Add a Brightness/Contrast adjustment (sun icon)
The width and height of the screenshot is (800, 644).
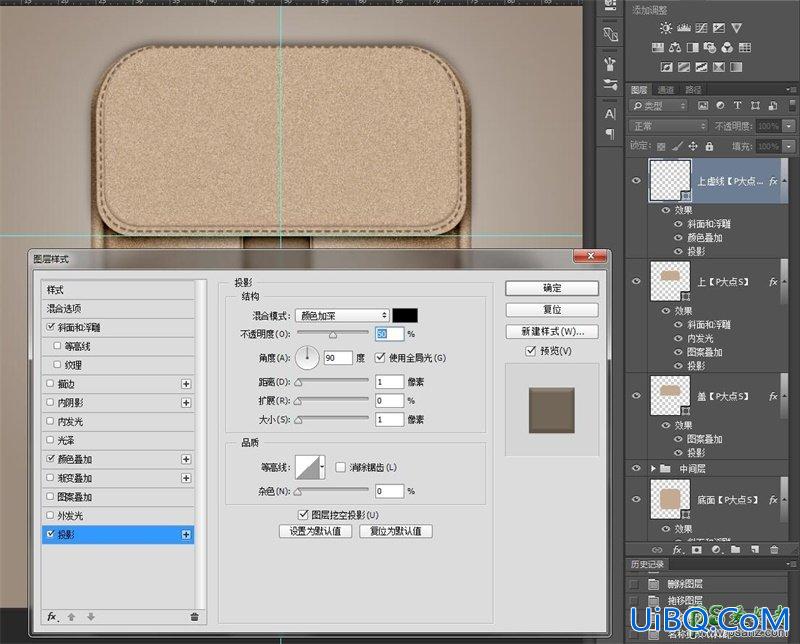point(666,29)
